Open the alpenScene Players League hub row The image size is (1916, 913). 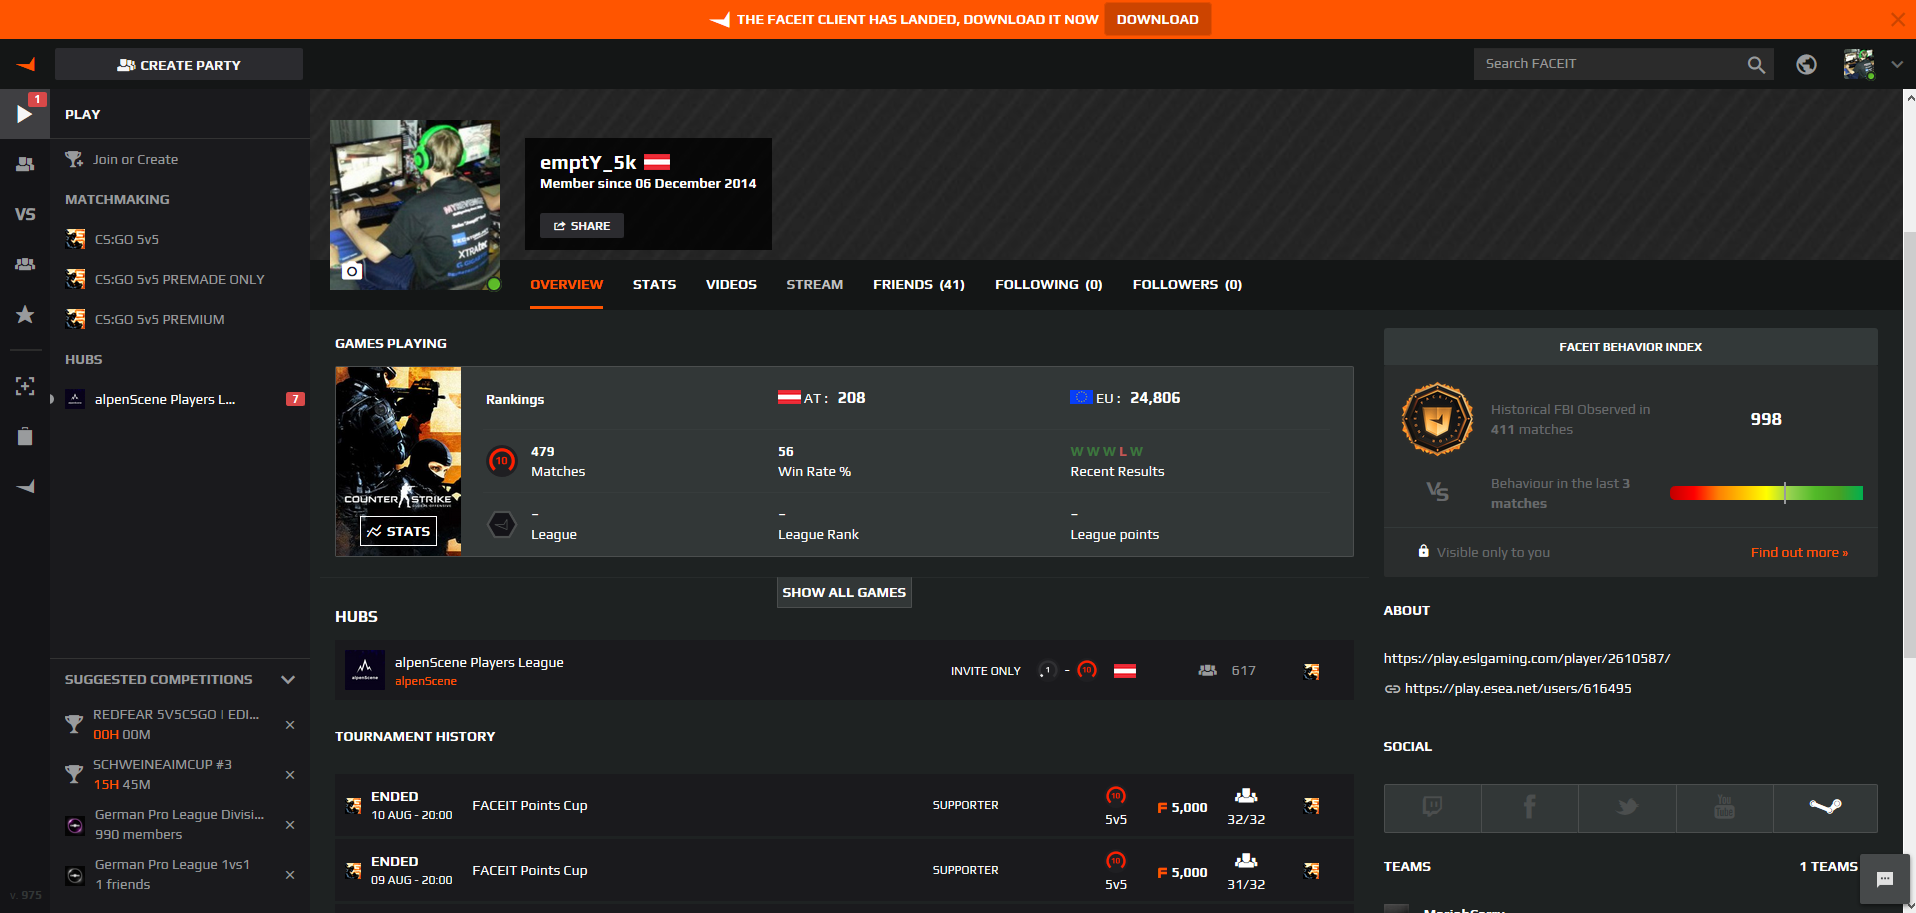coord(844,670)
